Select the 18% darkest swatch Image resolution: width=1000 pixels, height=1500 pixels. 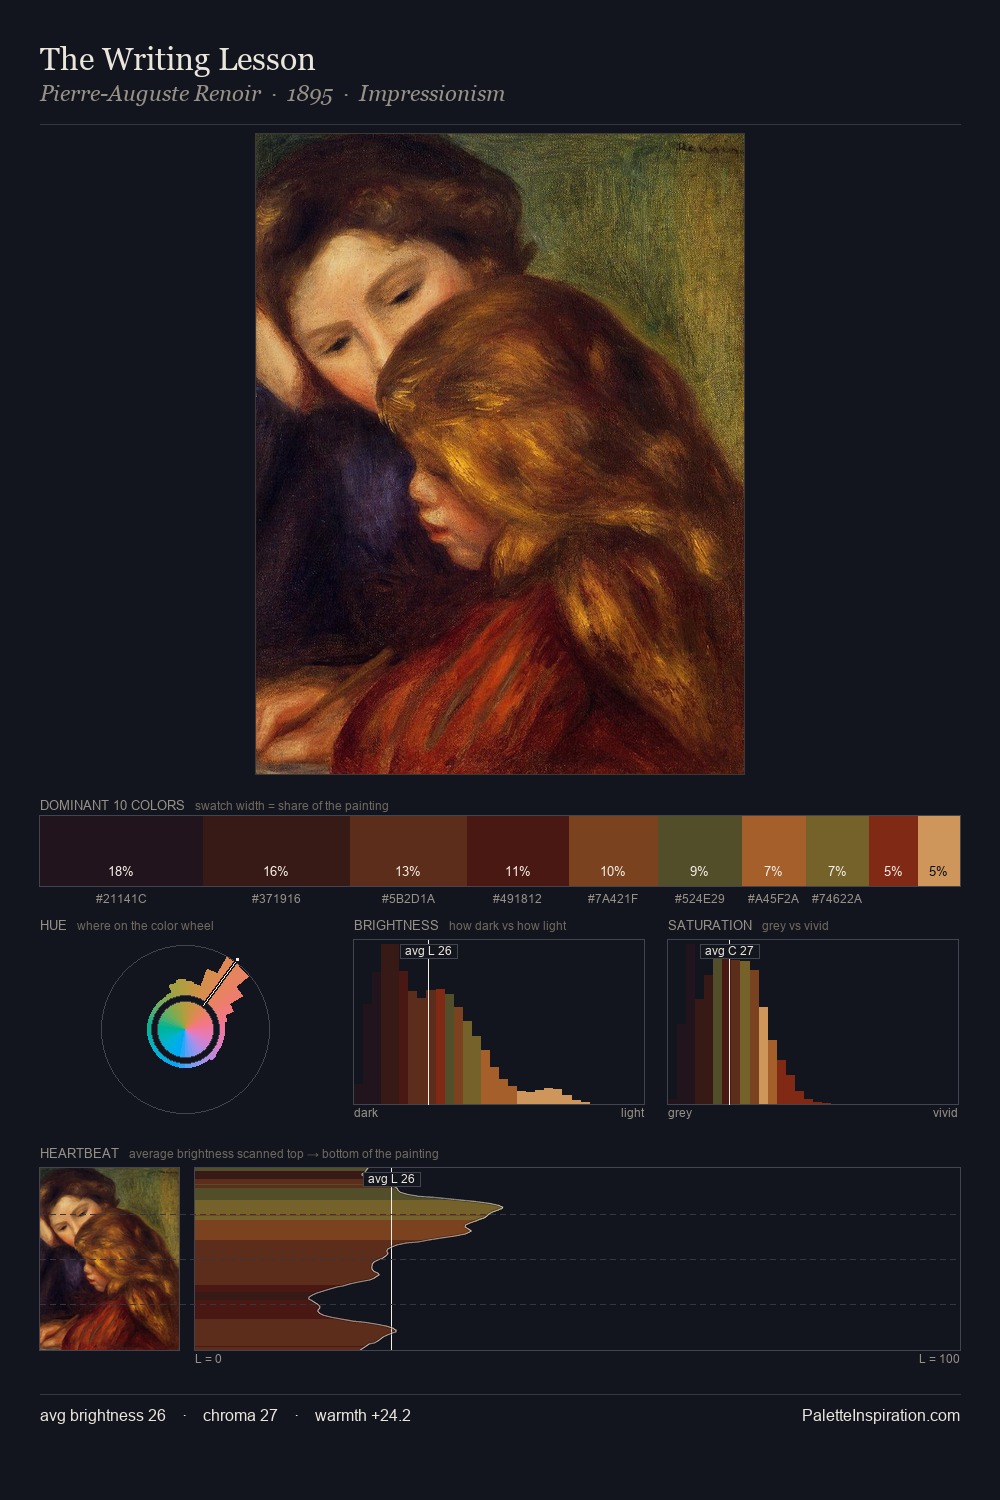click(121, 851)
